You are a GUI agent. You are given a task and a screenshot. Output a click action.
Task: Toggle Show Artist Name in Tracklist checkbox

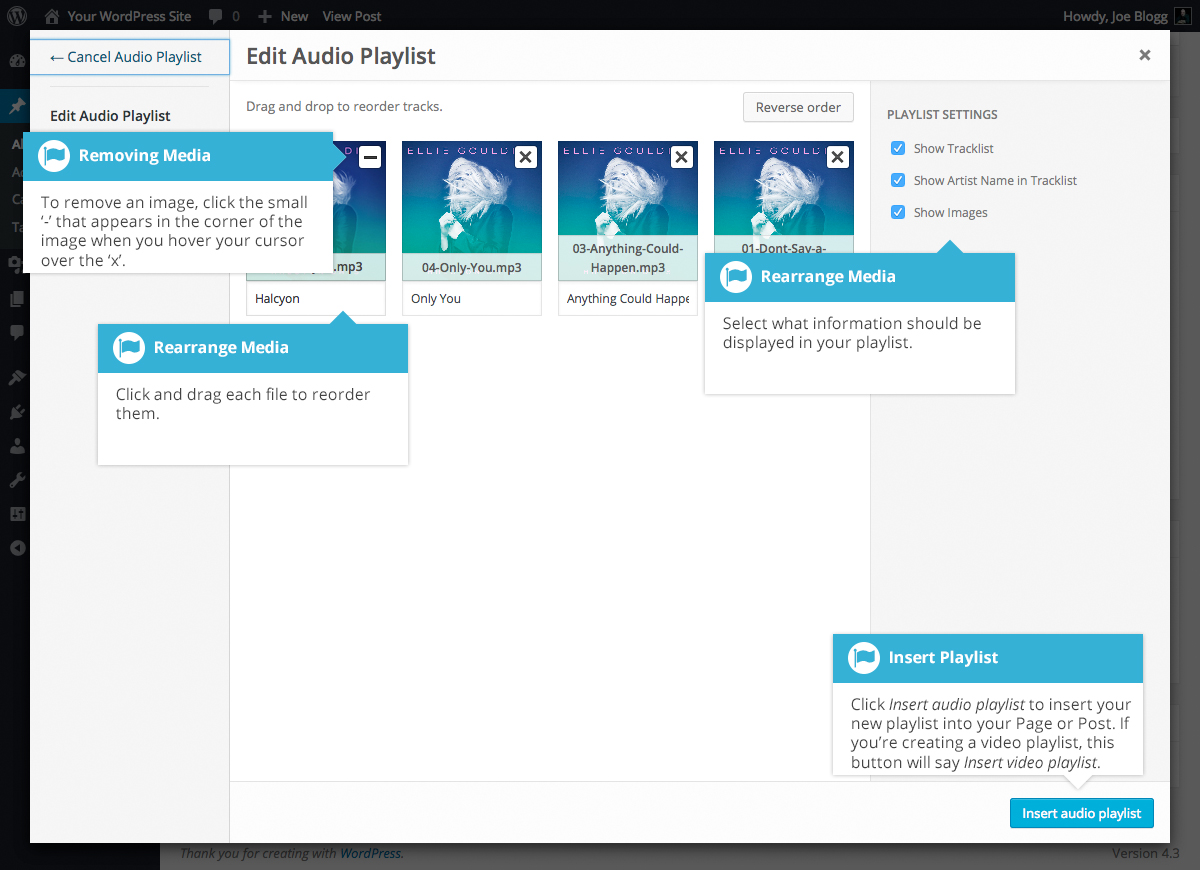click(898, 180)
